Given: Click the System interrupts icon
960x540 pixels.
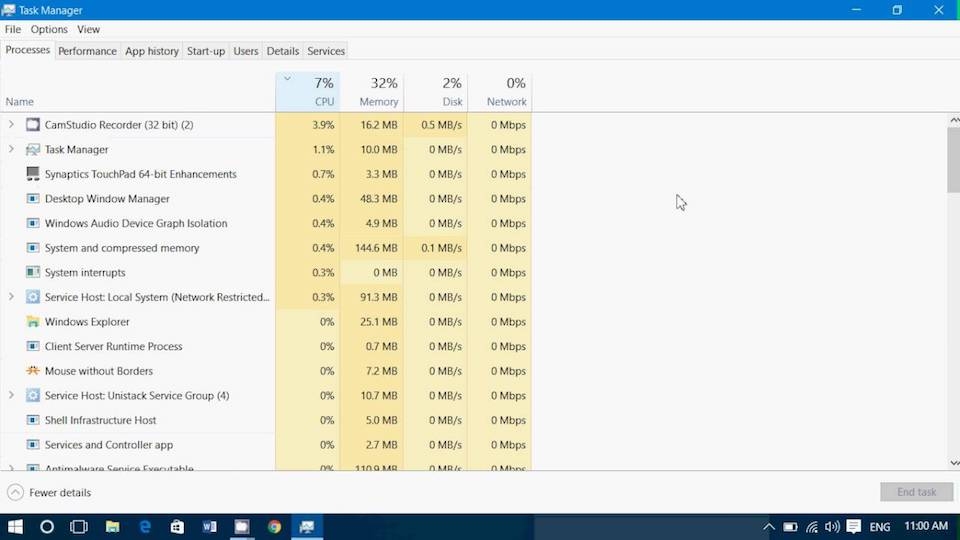Looking at the screenshot, I should click(x=33, y=272).
